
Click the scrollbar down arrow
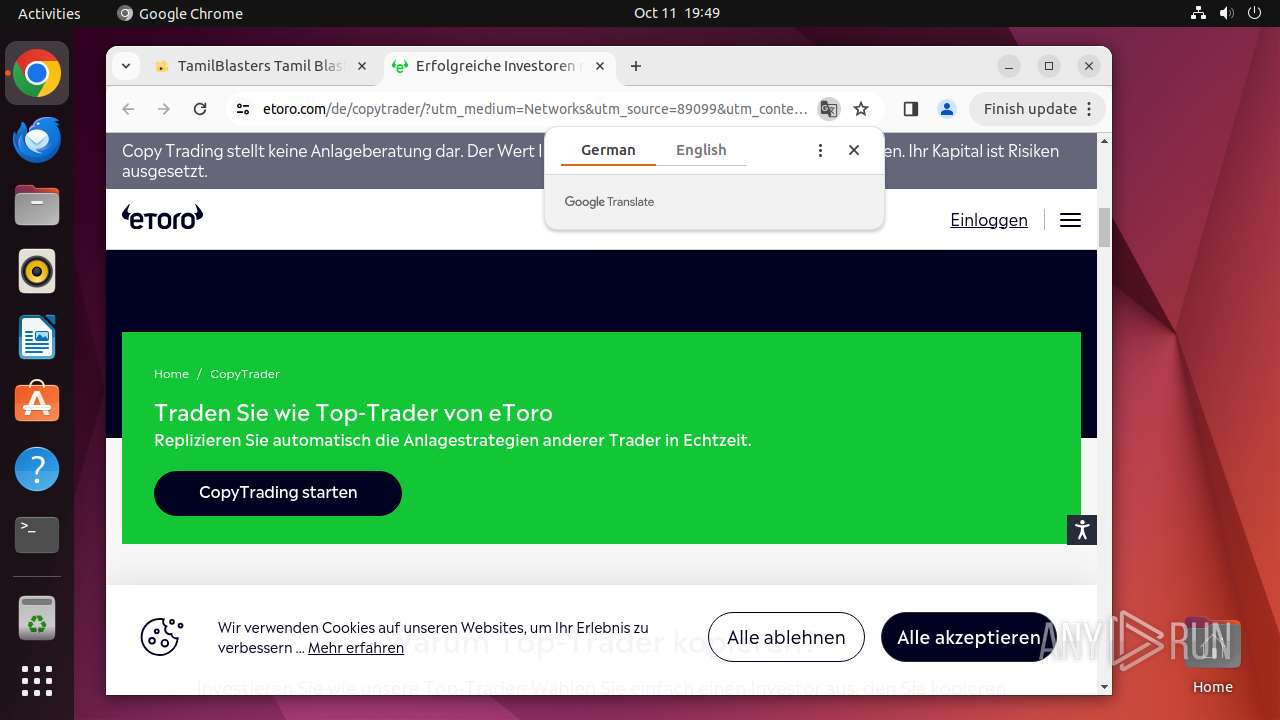click(x=1104, y=687)
